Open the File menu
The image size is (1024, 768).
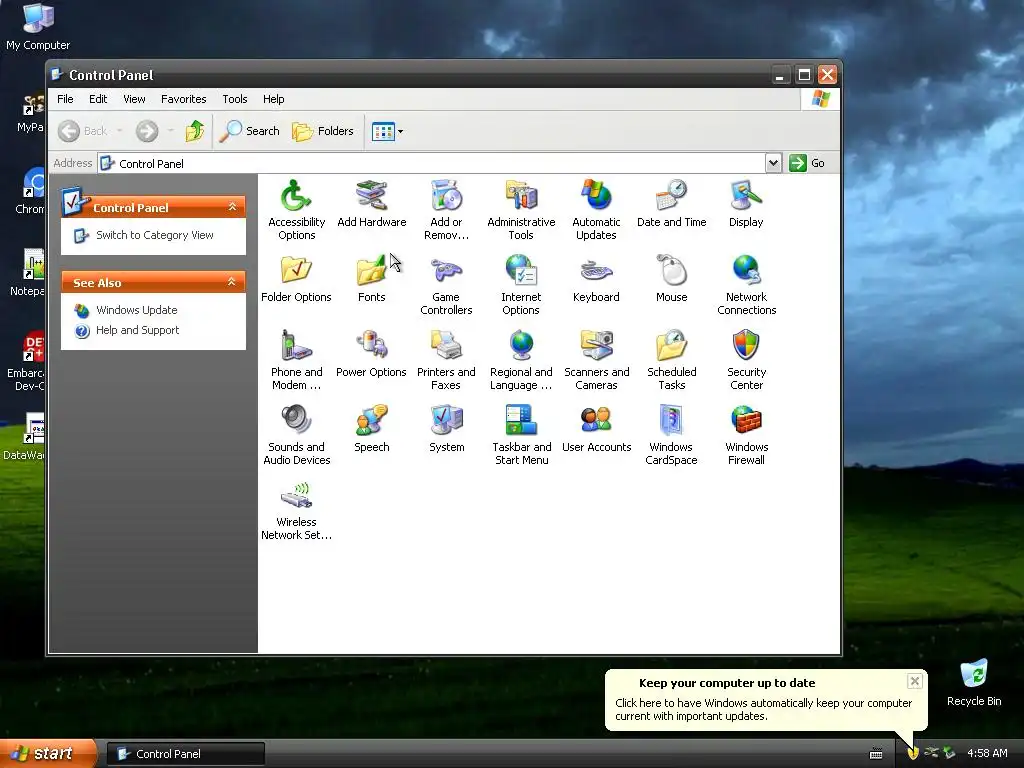tap(65, 99)
